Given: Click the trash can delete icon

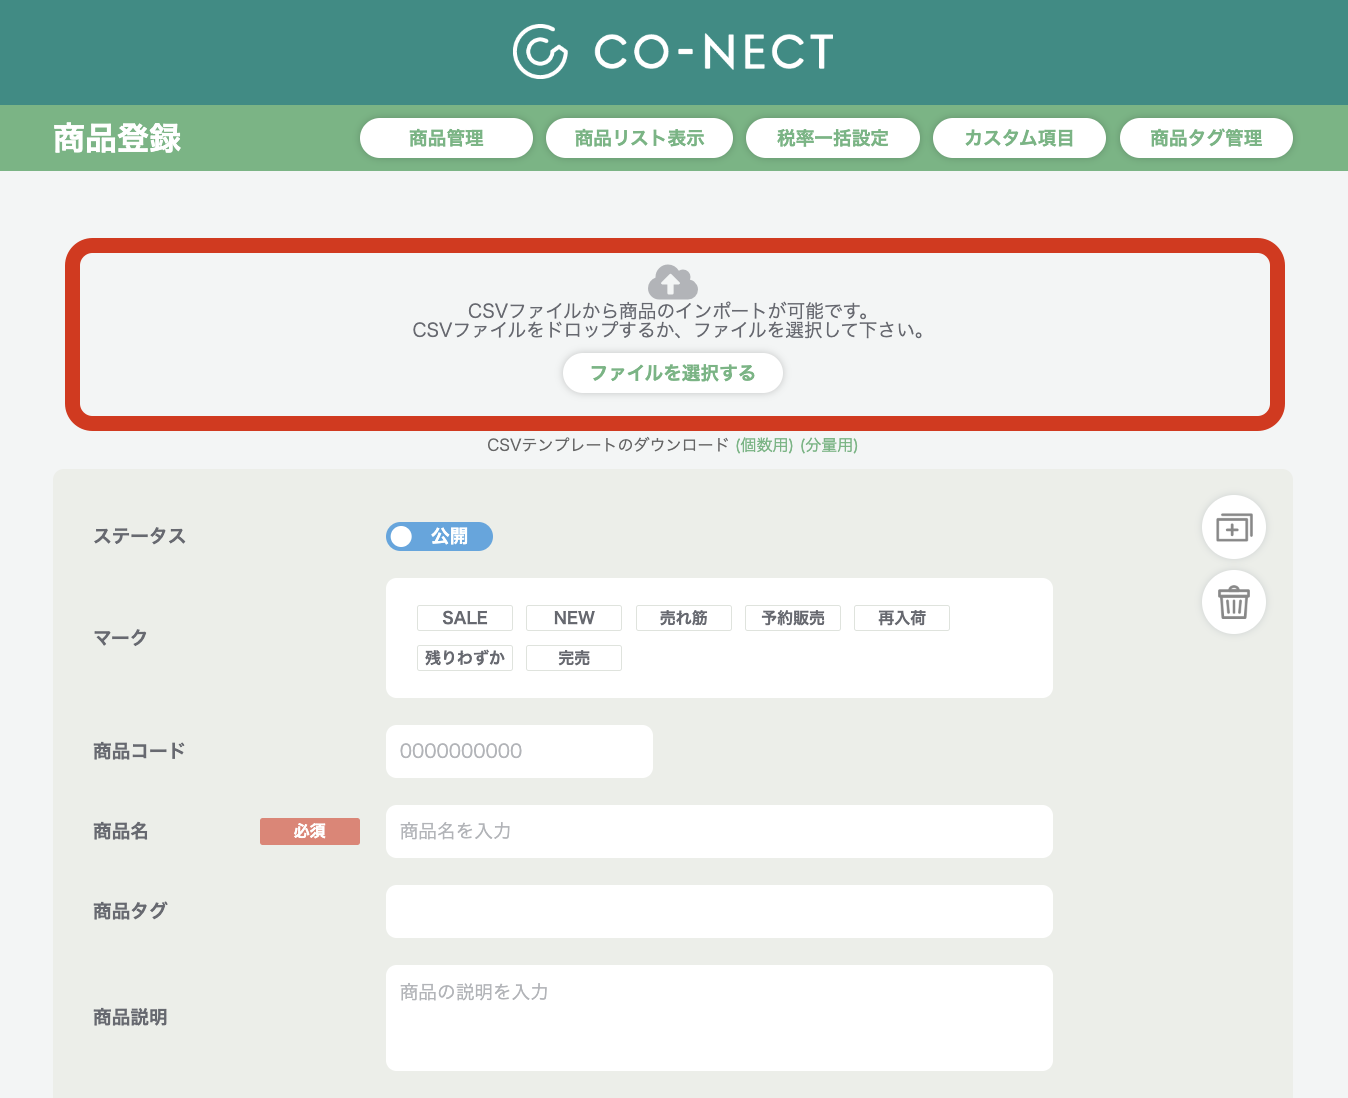Looking at the screenshot, I should click(1233, 602).
